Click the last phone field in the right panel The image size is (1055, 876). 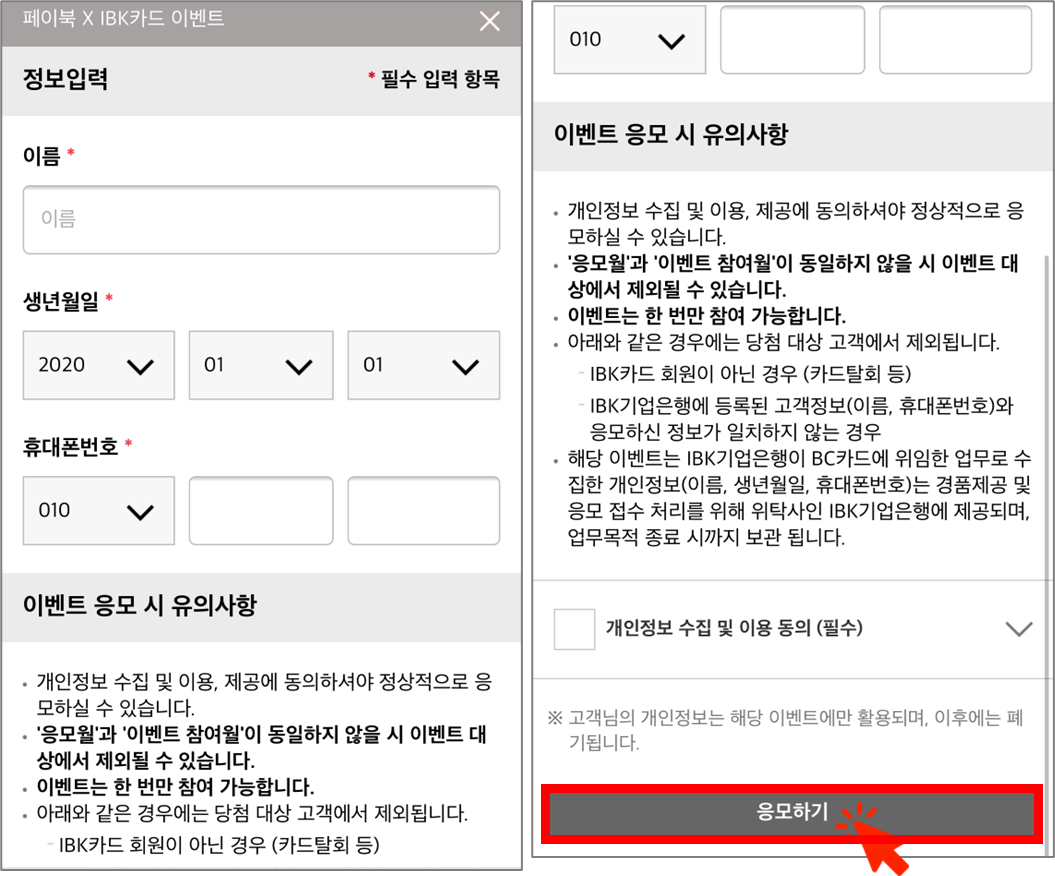(955, 40)
